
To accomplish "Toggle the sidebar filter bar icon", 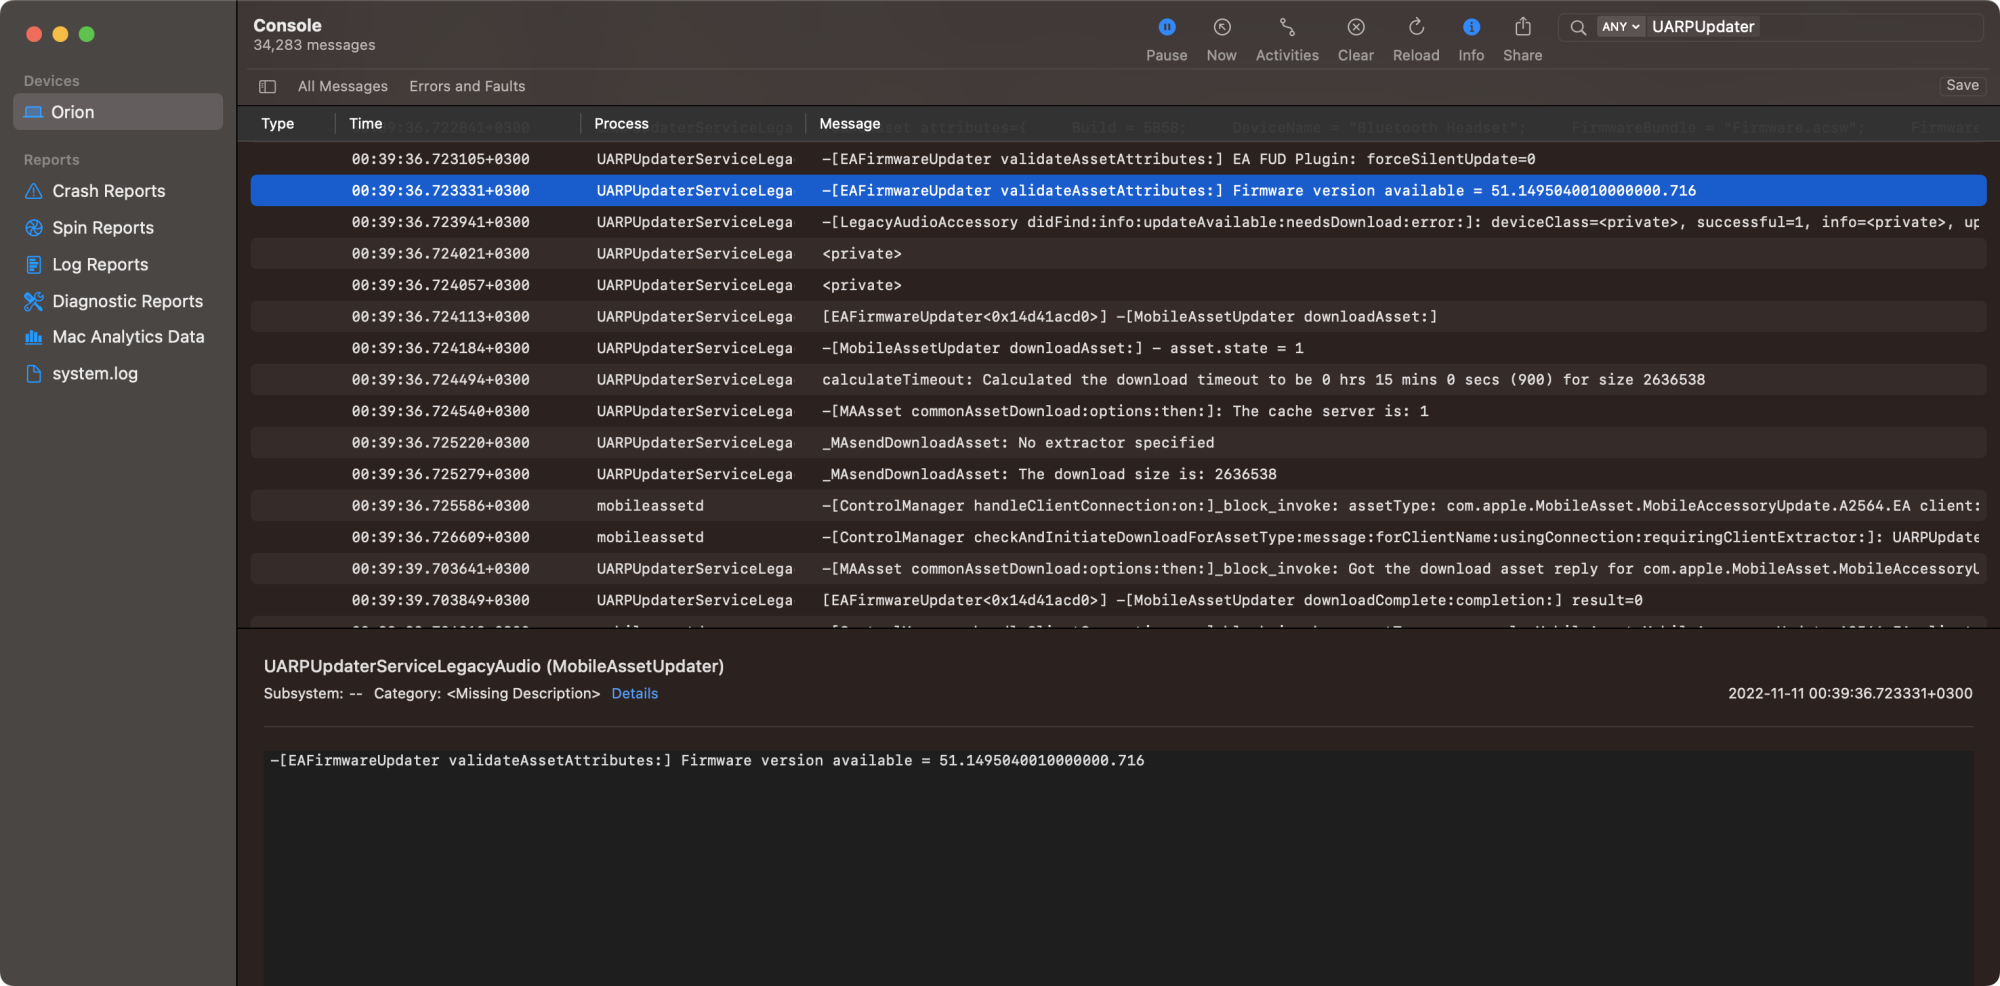I will 267,87.
